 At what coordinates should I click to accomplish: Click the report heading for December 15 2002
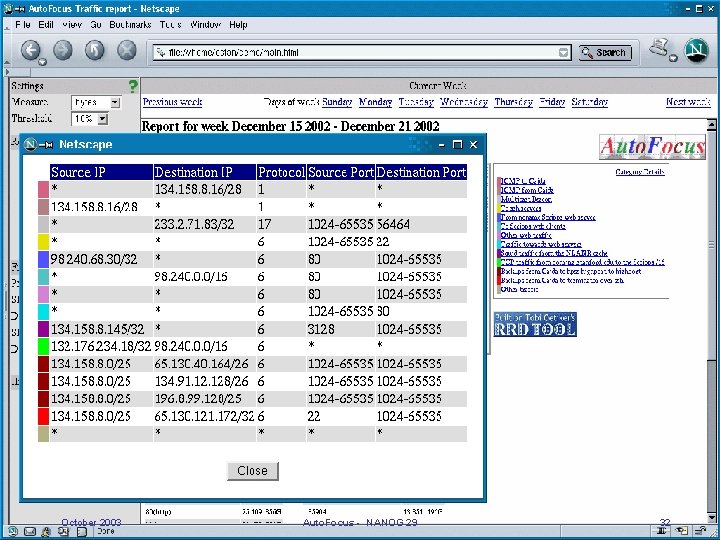(x=291, y=126)
